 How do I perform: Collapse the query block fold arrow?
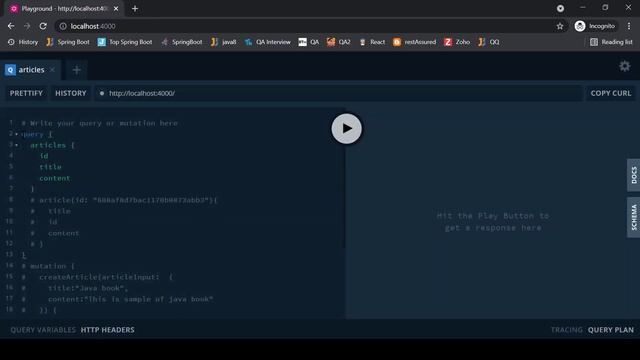pos(16,134)
